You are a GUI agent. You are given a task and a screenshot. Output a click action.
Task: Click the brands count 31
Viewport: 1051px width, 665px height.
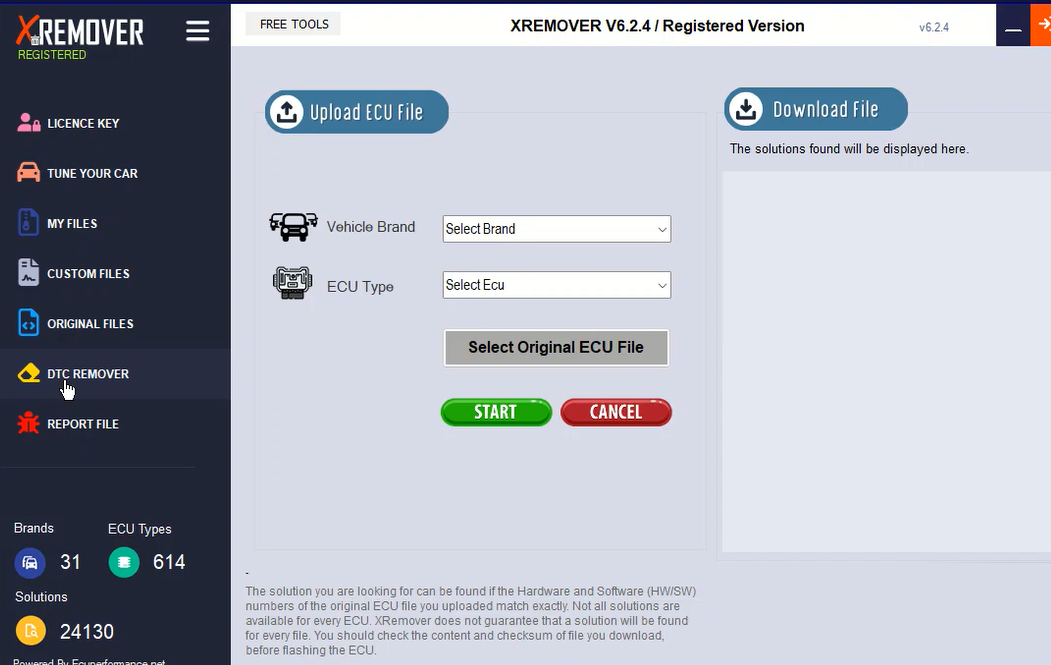point(70,562)
